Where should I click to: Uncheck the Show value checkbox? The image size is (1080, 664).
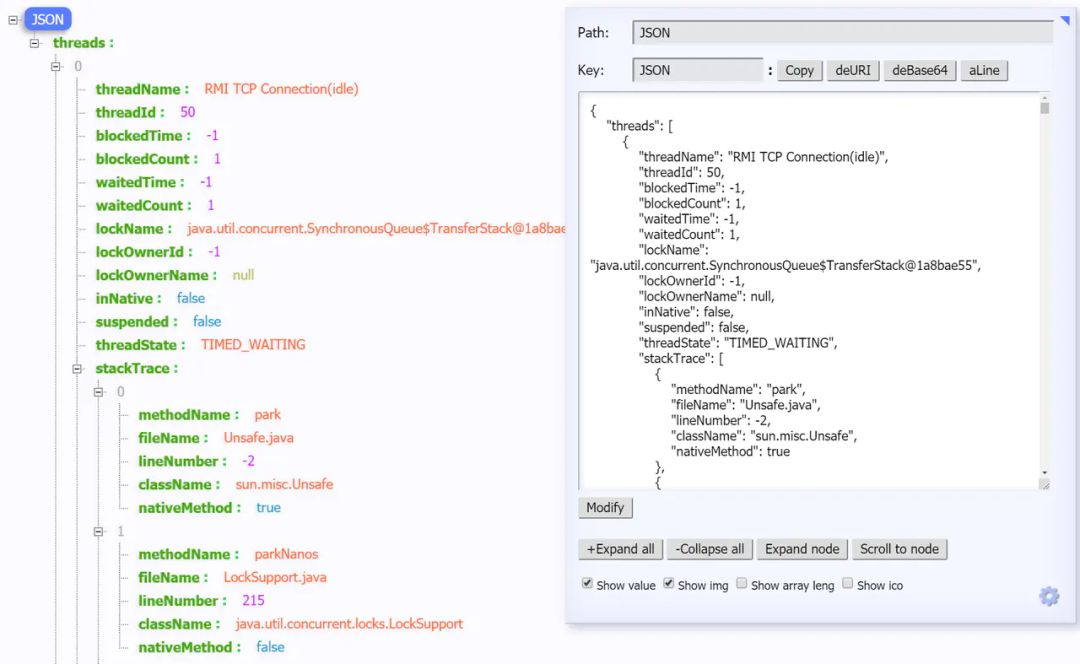point(586,584)
